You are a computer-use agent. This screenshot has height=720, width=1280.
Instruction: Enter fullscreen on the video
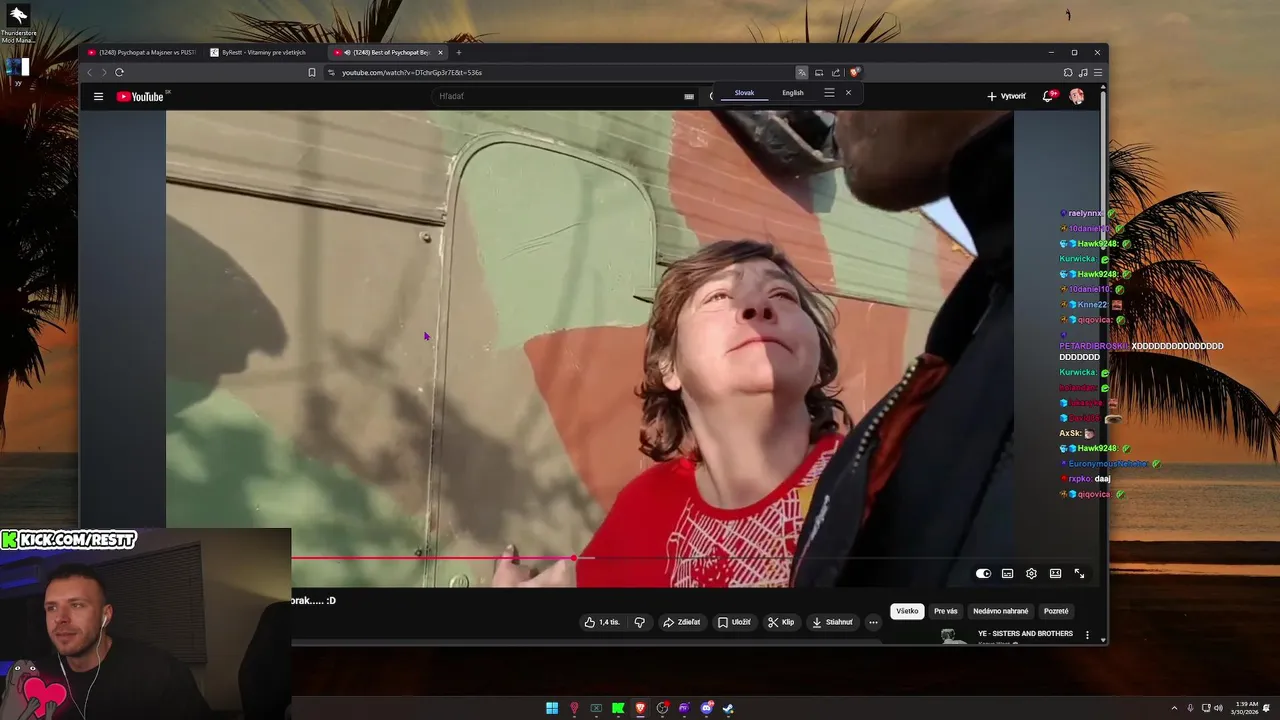(x=1079, y=574)
